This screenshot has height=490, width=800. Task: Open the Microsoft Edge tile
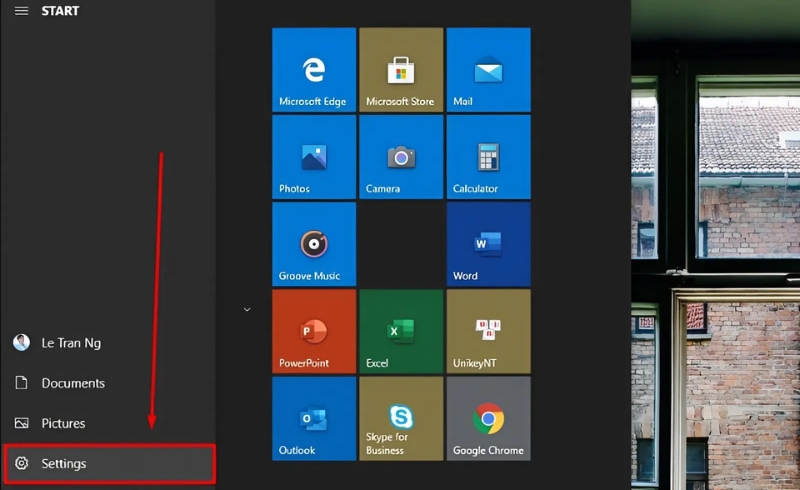(x=314, y=70)
